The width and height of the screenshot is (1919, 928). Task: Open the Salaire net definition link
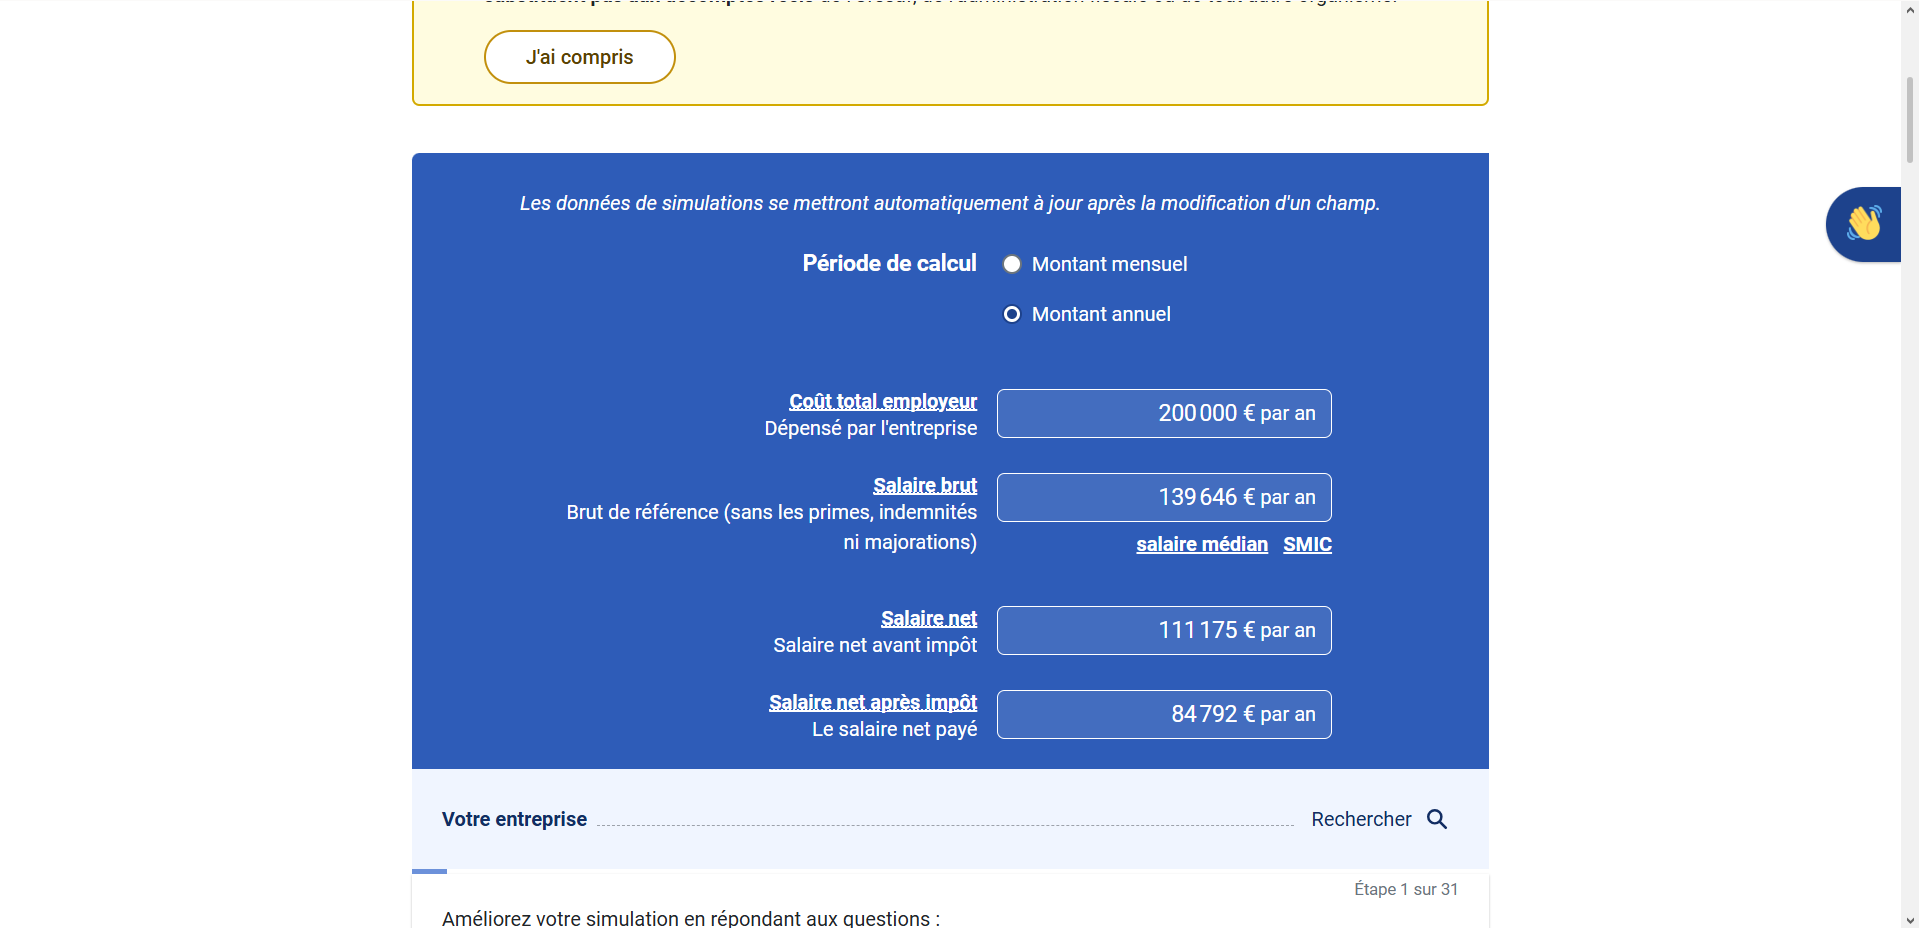(929, 618)
